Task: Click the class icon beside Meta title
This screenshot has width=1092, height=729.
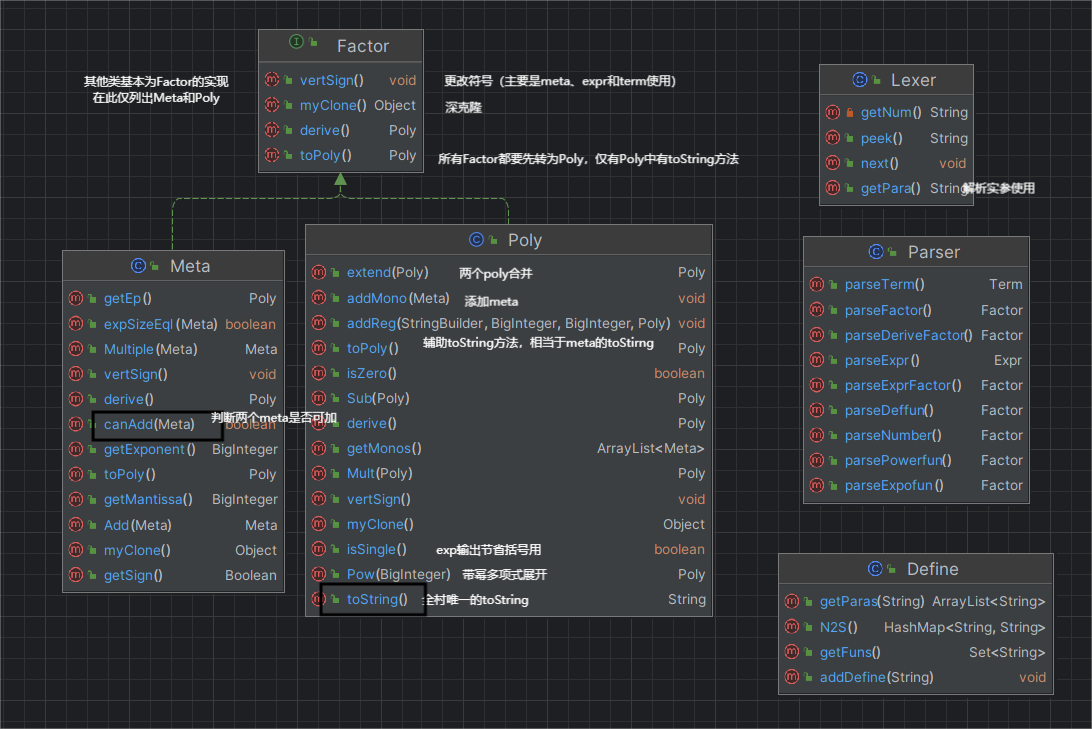Action: pos(139,266)
